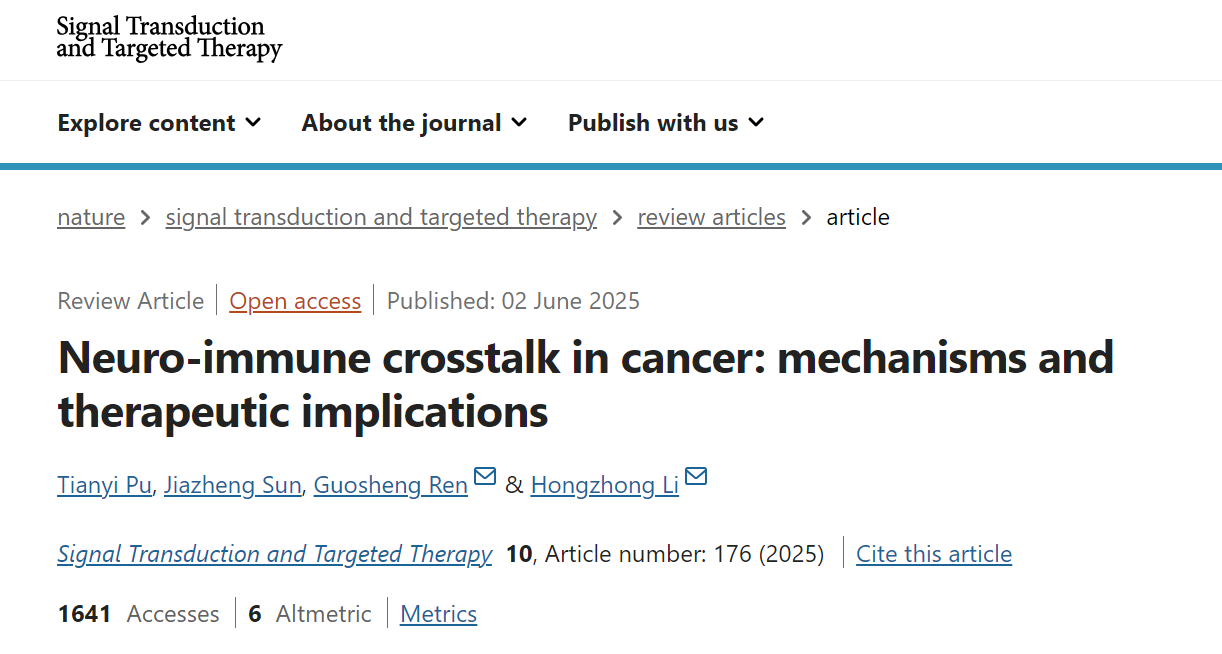
Task: Click the Open access link
Action: point(295,301)
